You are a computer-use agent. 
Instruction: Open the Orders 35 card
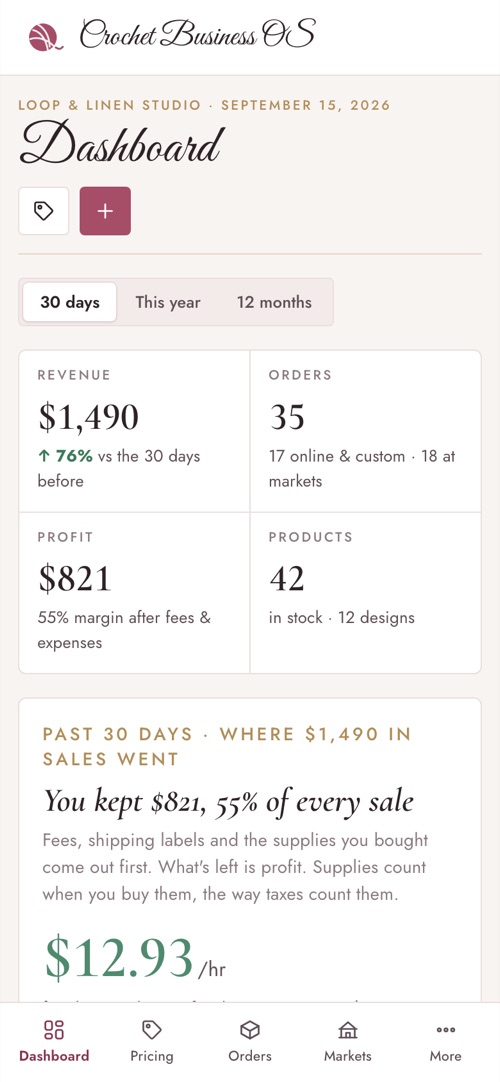tap(366, 431)
